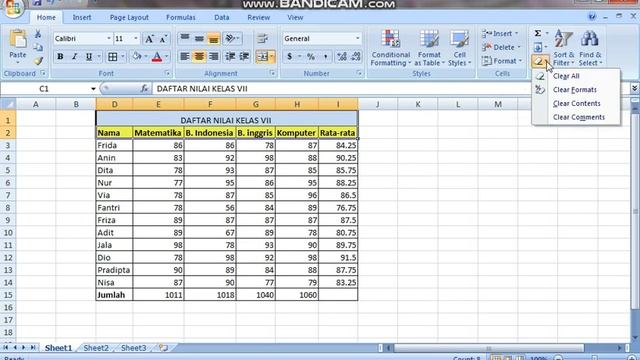This screenshot has height=360, width=640.
Task: Click the Borders icon
Action: coord(113,57)
